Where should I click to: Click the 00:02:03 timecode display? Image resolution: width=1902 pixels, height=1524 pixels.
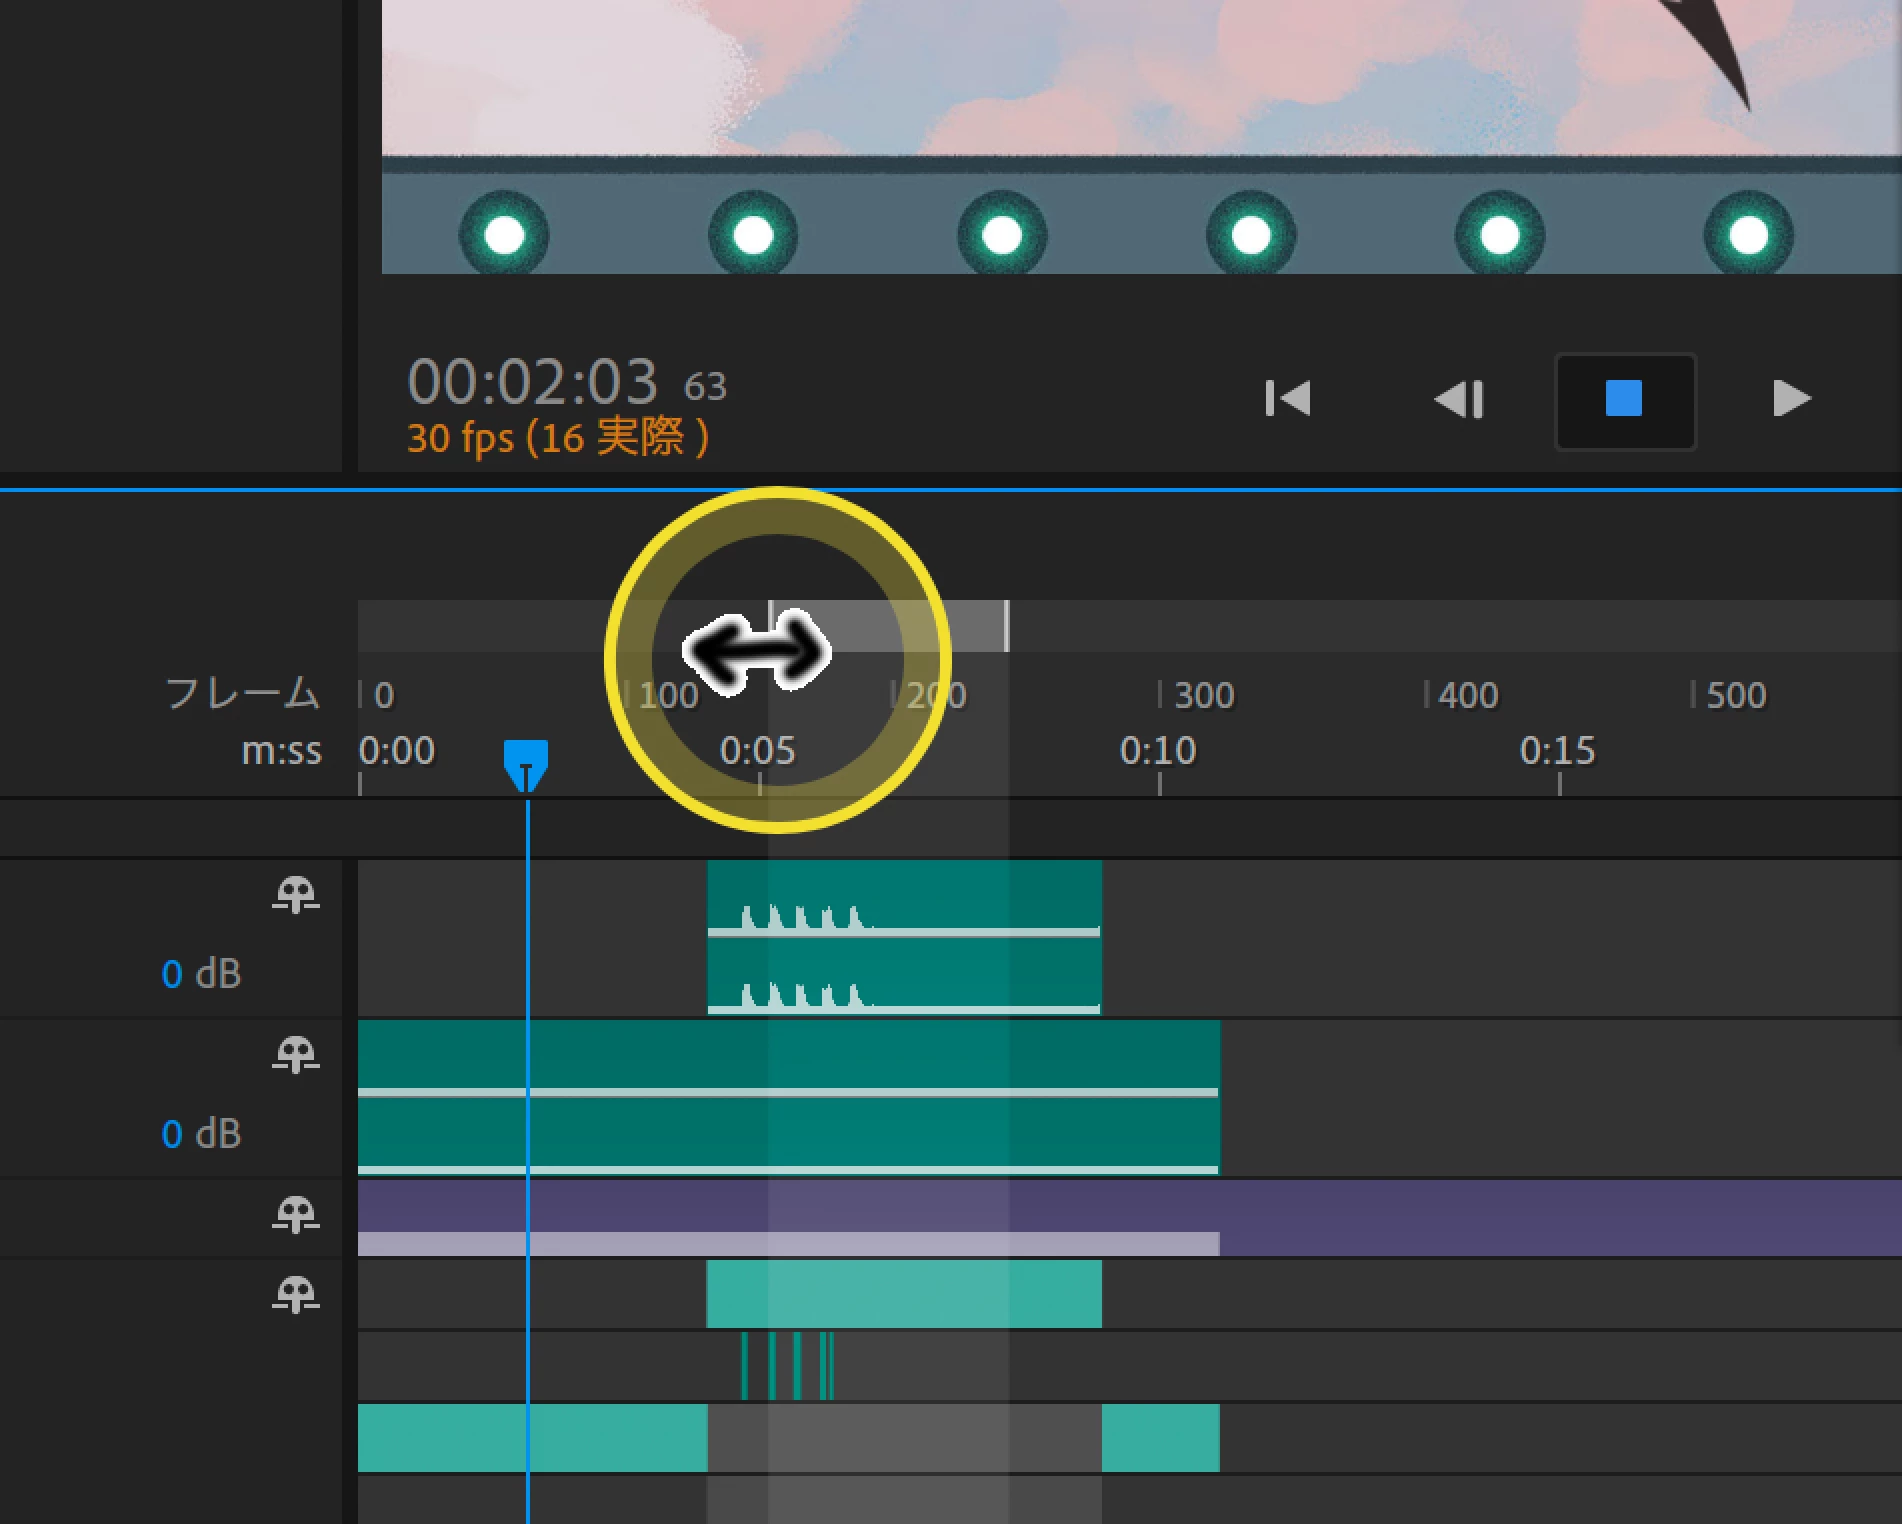point(532,381)
